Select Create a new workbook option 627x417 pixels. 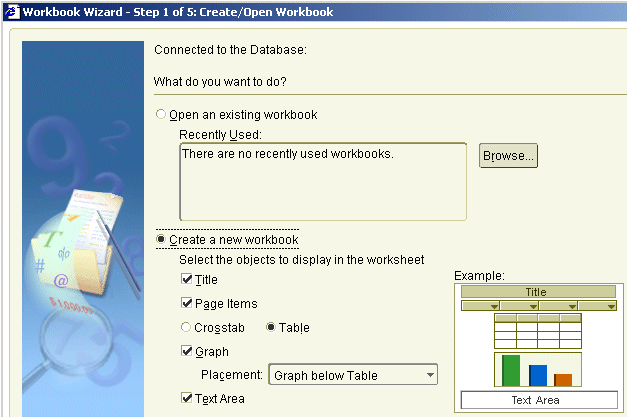point(161,239)
